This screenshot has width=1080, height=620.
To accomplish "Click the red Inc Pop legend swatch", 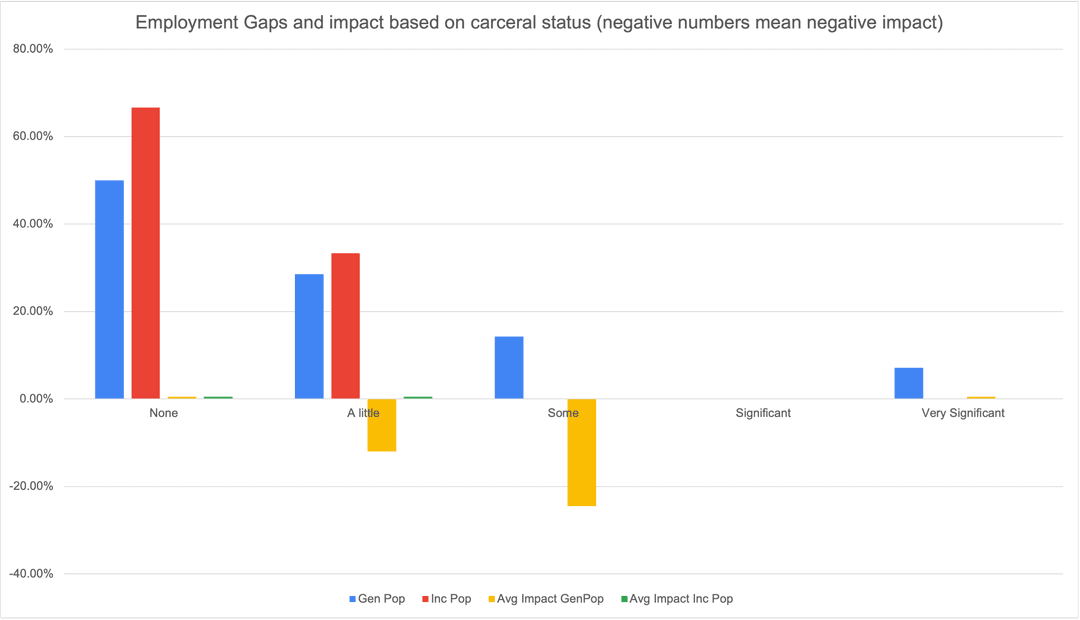I will click(x=424, y=599).
